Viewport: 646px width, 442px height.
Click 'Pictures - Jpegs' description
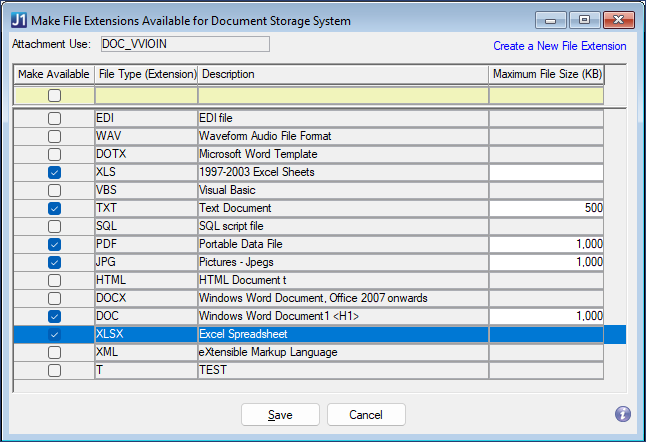click(343, 262)
